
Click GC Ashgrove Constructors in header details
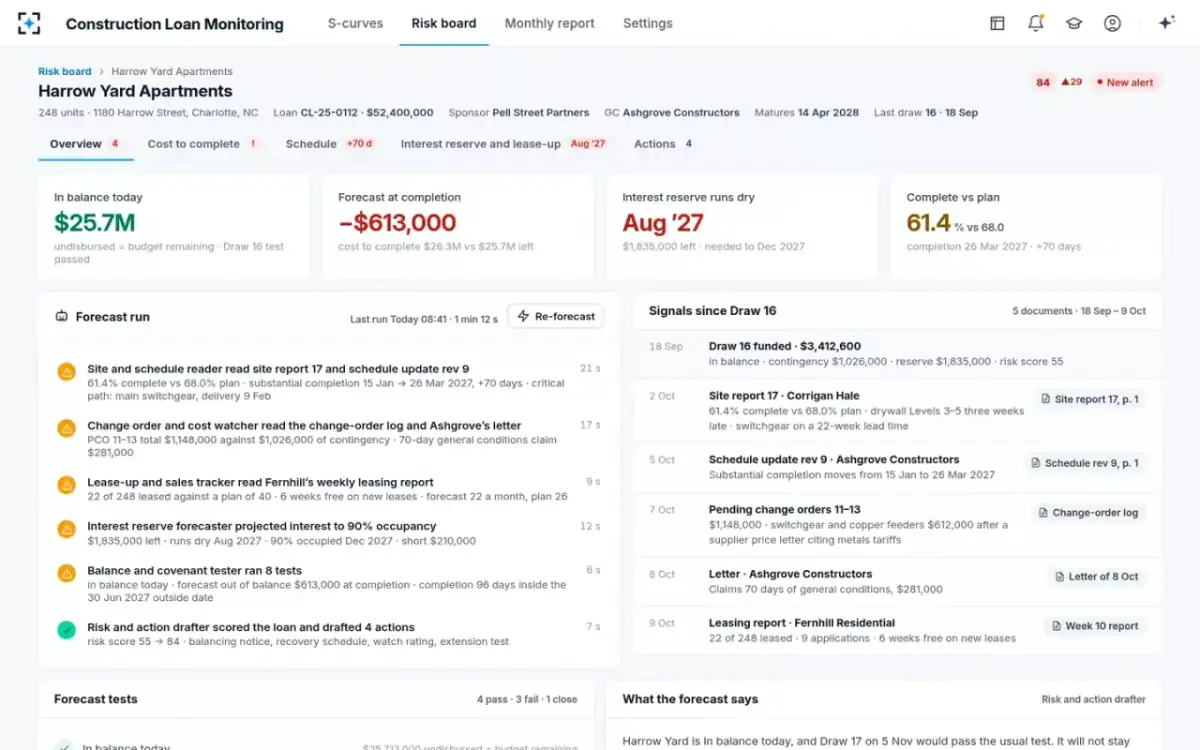click(x=672, y=113)
